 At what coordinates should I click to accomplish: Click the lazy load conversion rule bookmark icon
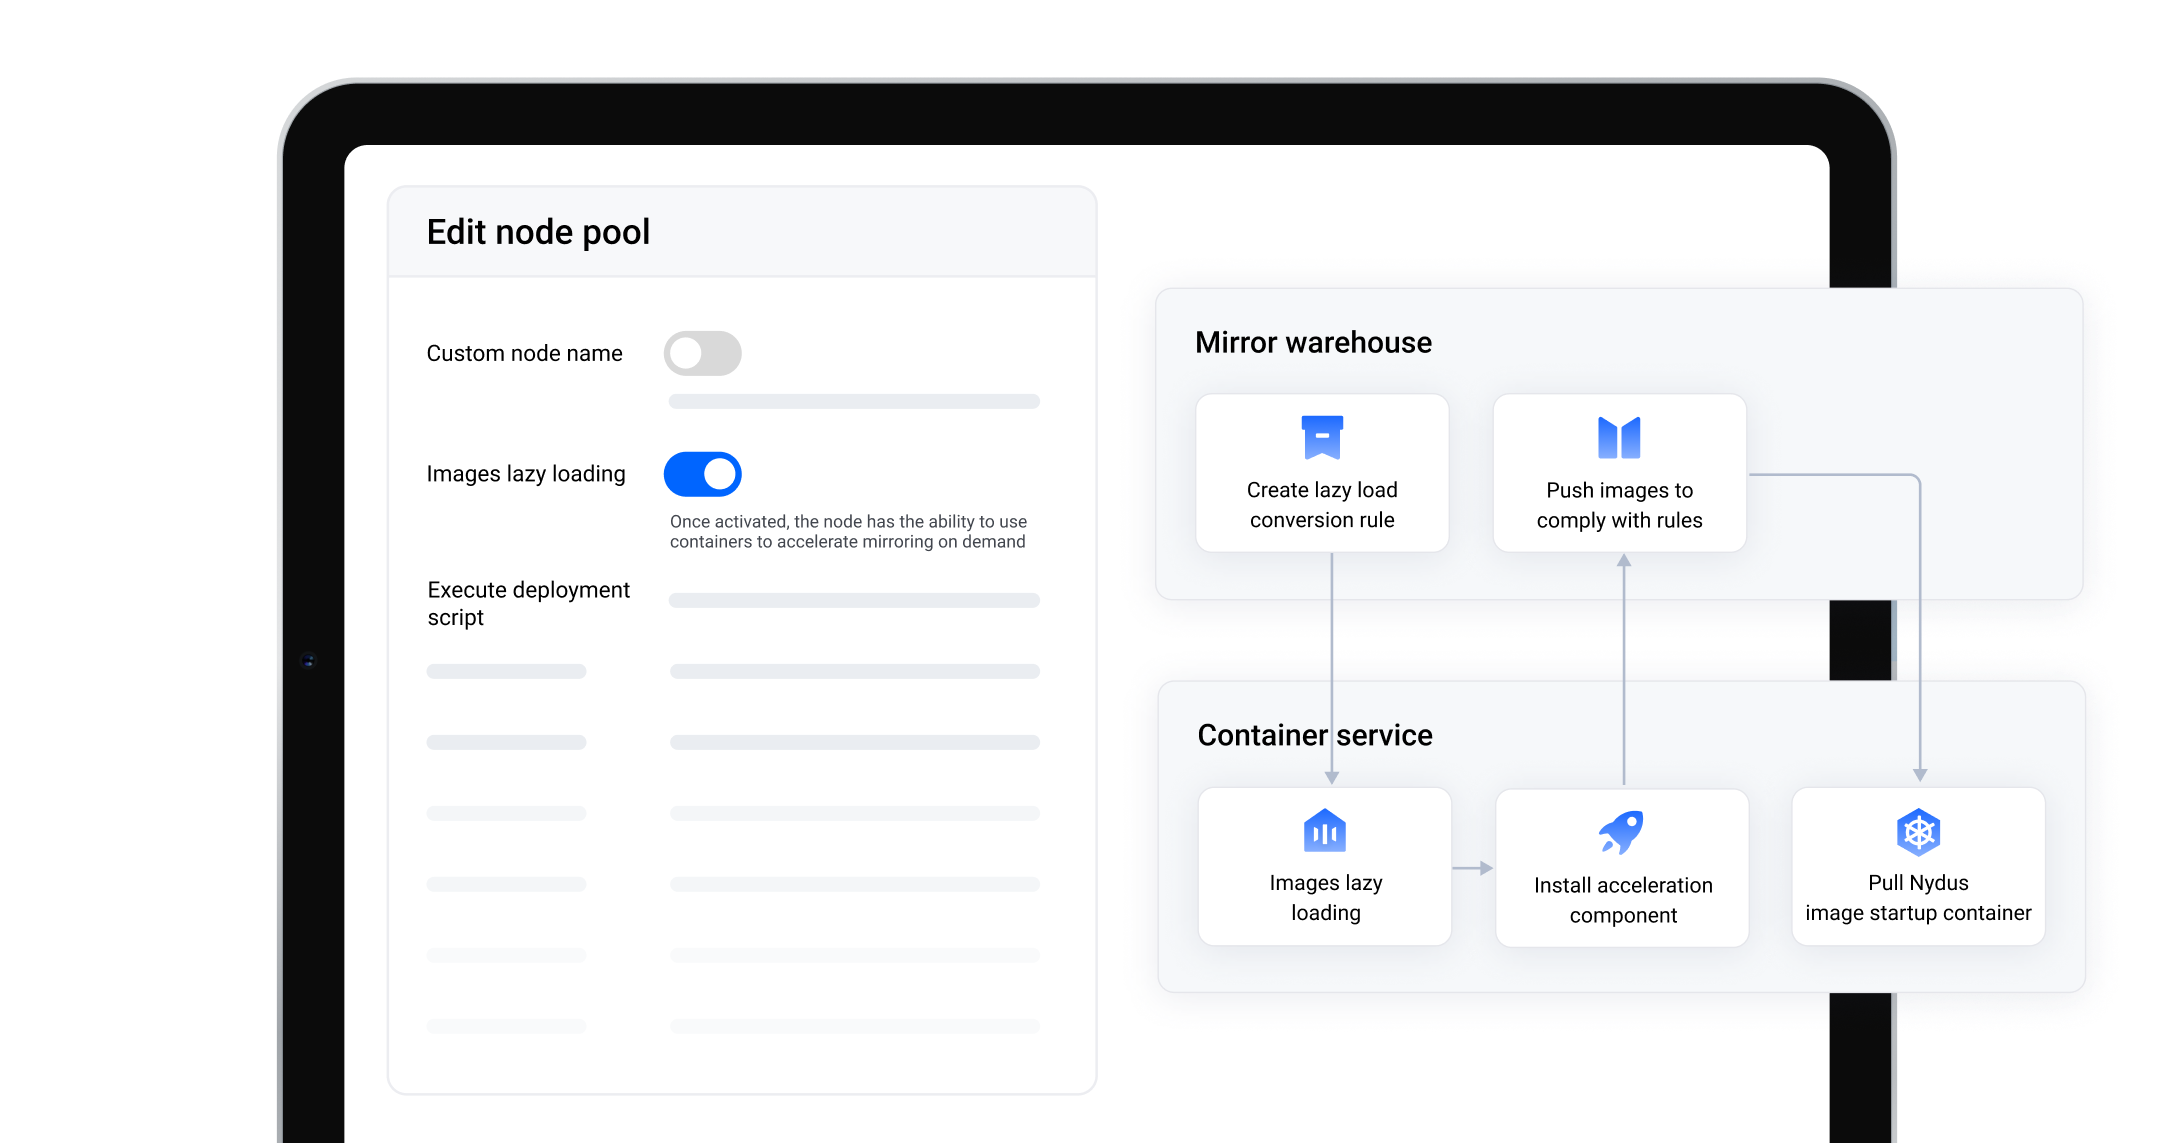click(x=1322, y=437)
